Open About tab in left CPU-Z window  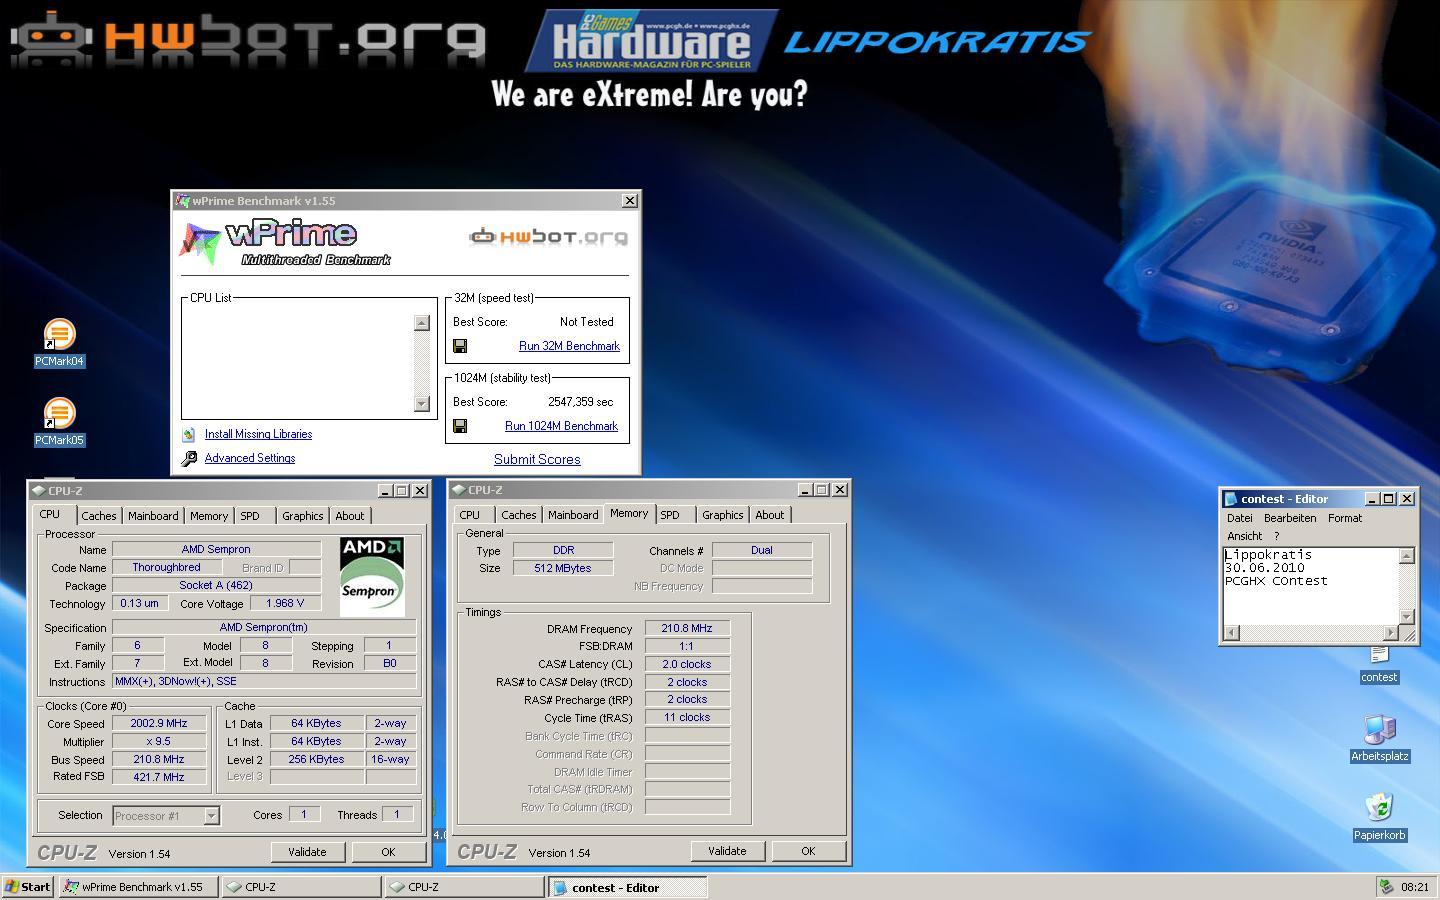[350, 516]
